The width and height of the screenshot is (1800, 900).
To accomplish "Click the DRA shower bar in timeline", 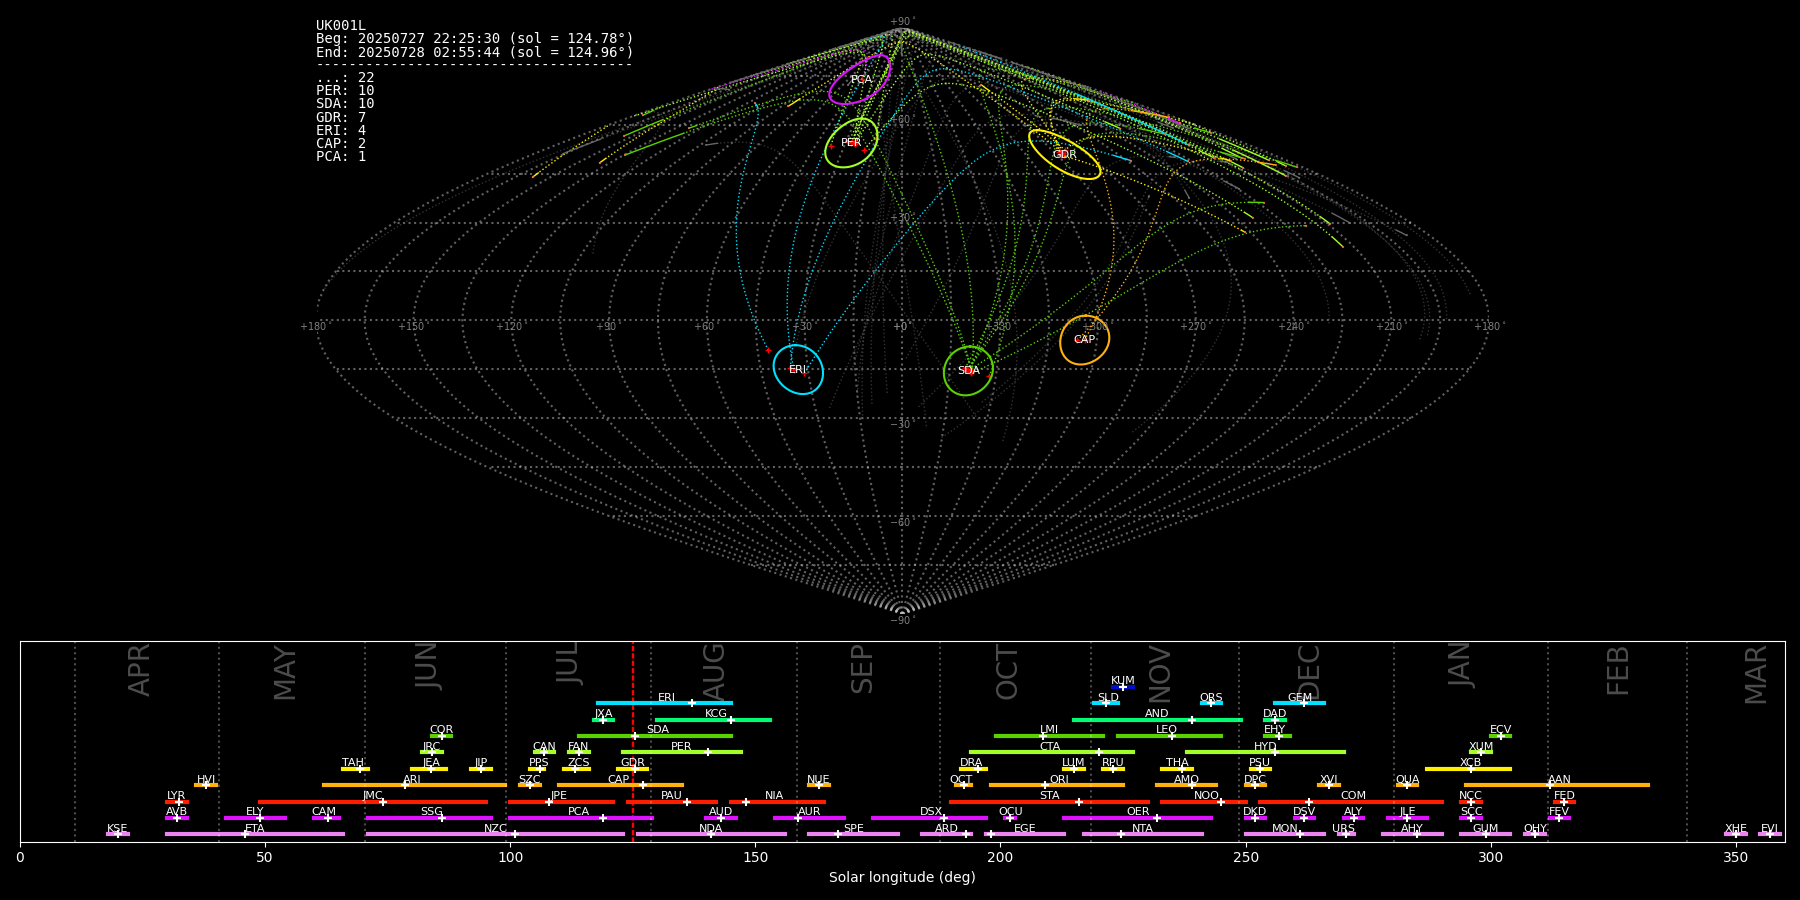I will coord(973,769).
